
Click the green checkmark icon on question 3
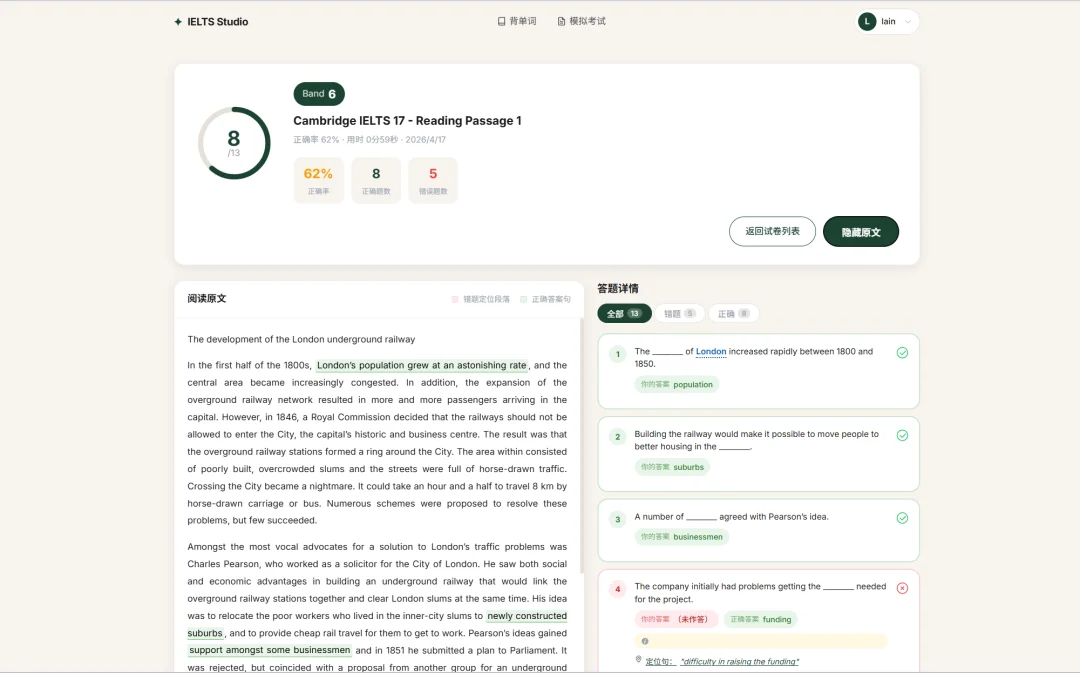(x=902, y=518)
